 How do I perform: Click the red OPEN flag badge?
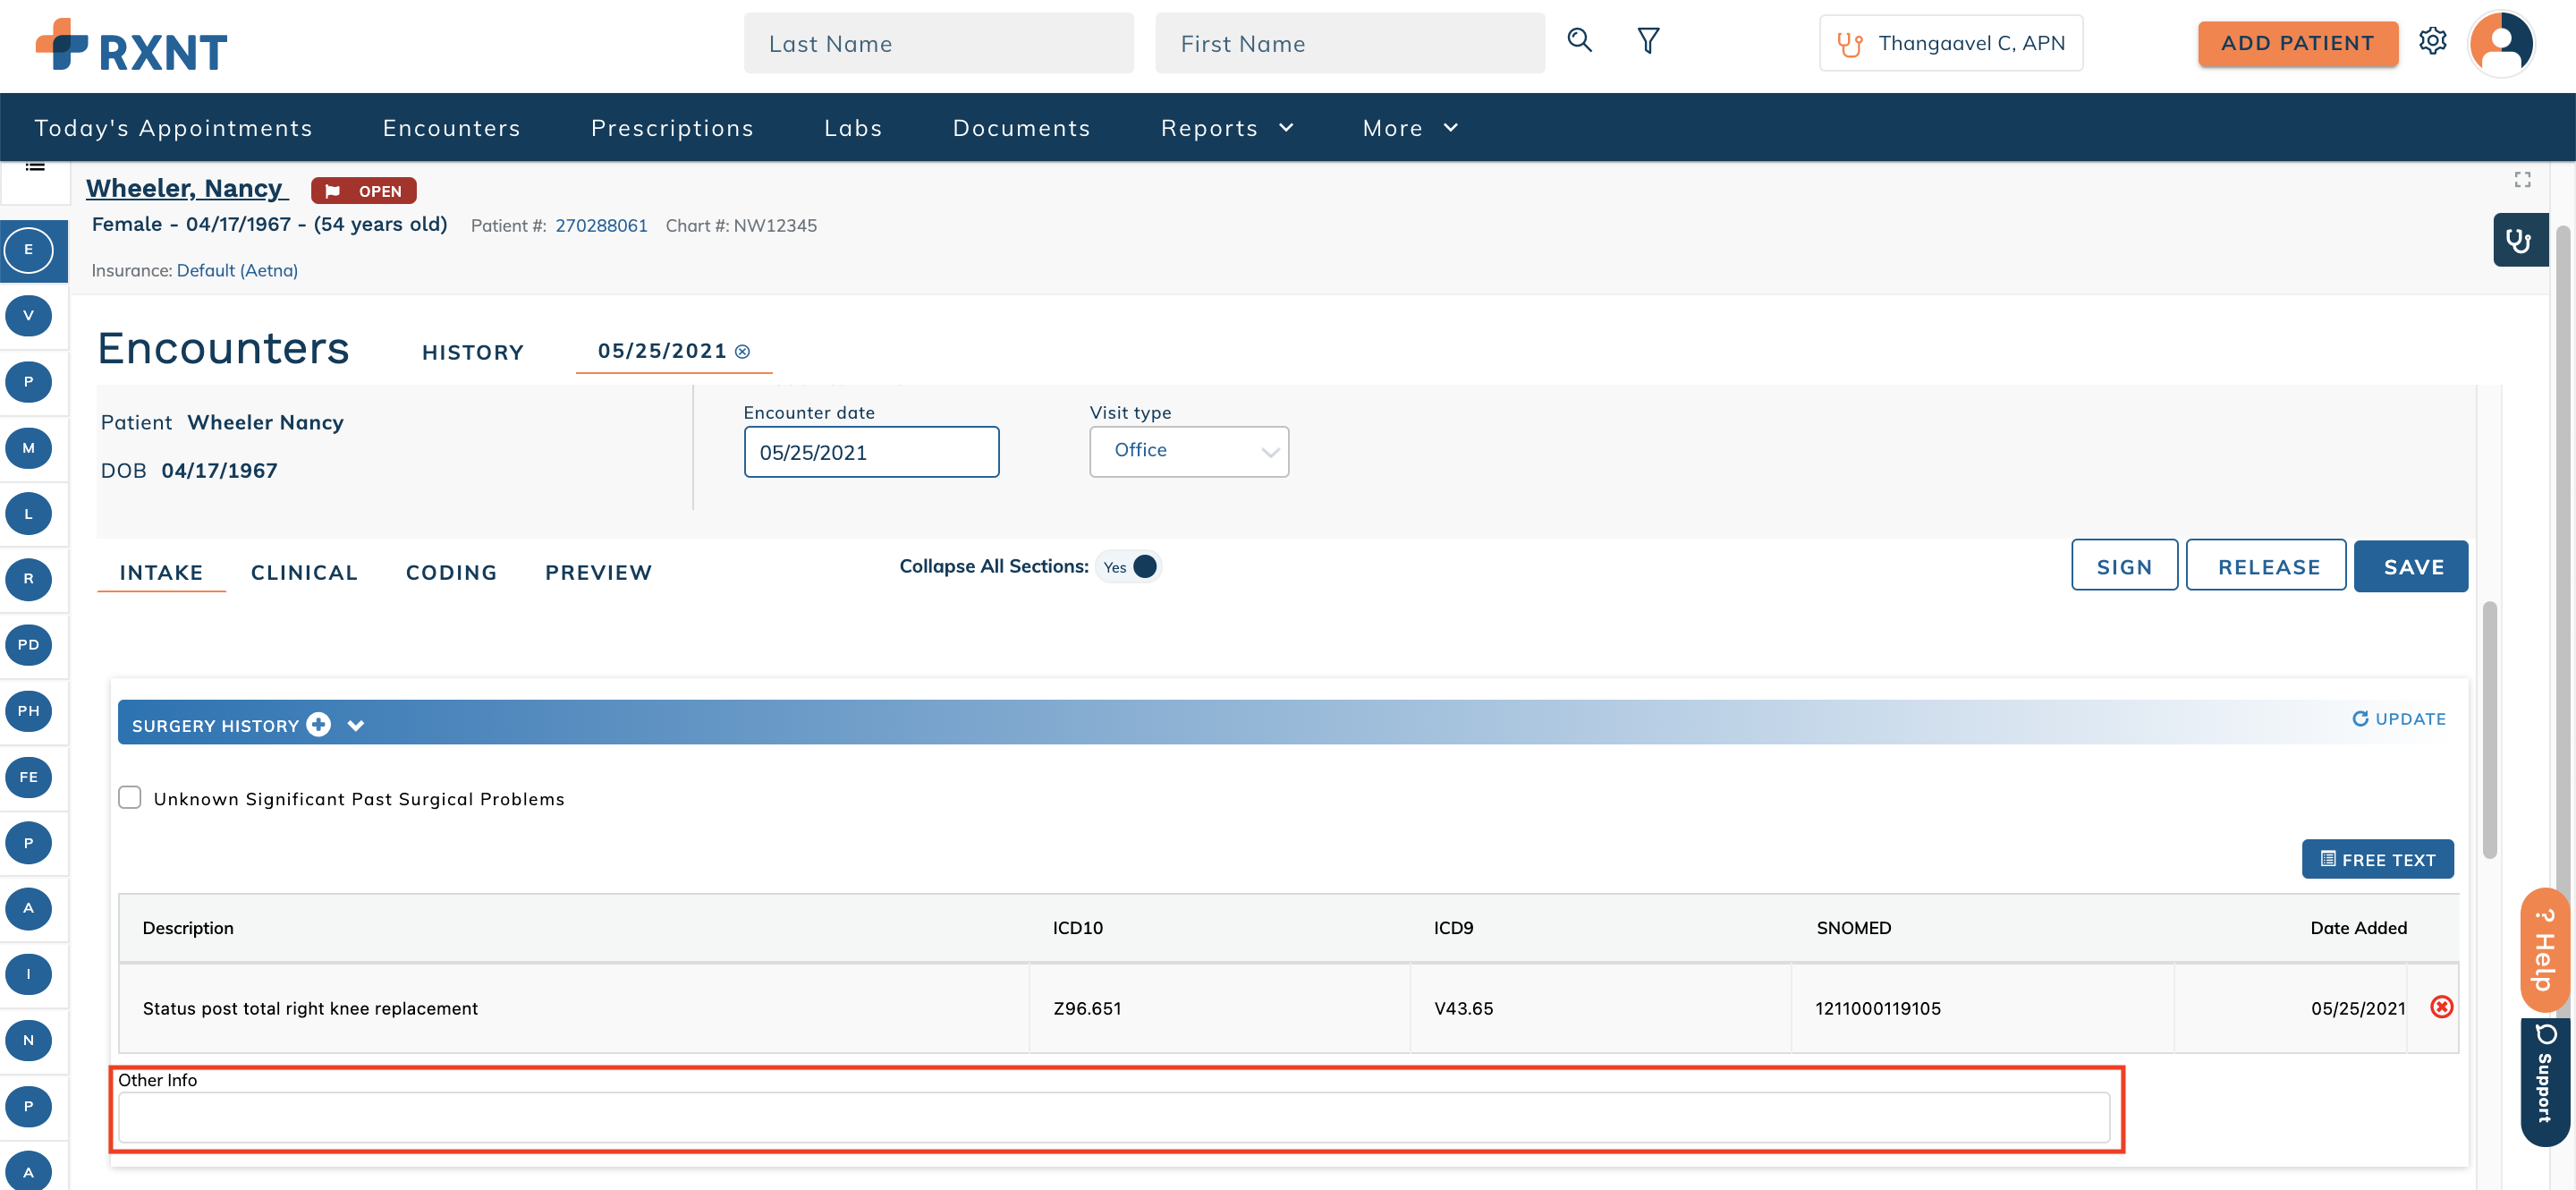pyautogui.click(x=364, y=191)
